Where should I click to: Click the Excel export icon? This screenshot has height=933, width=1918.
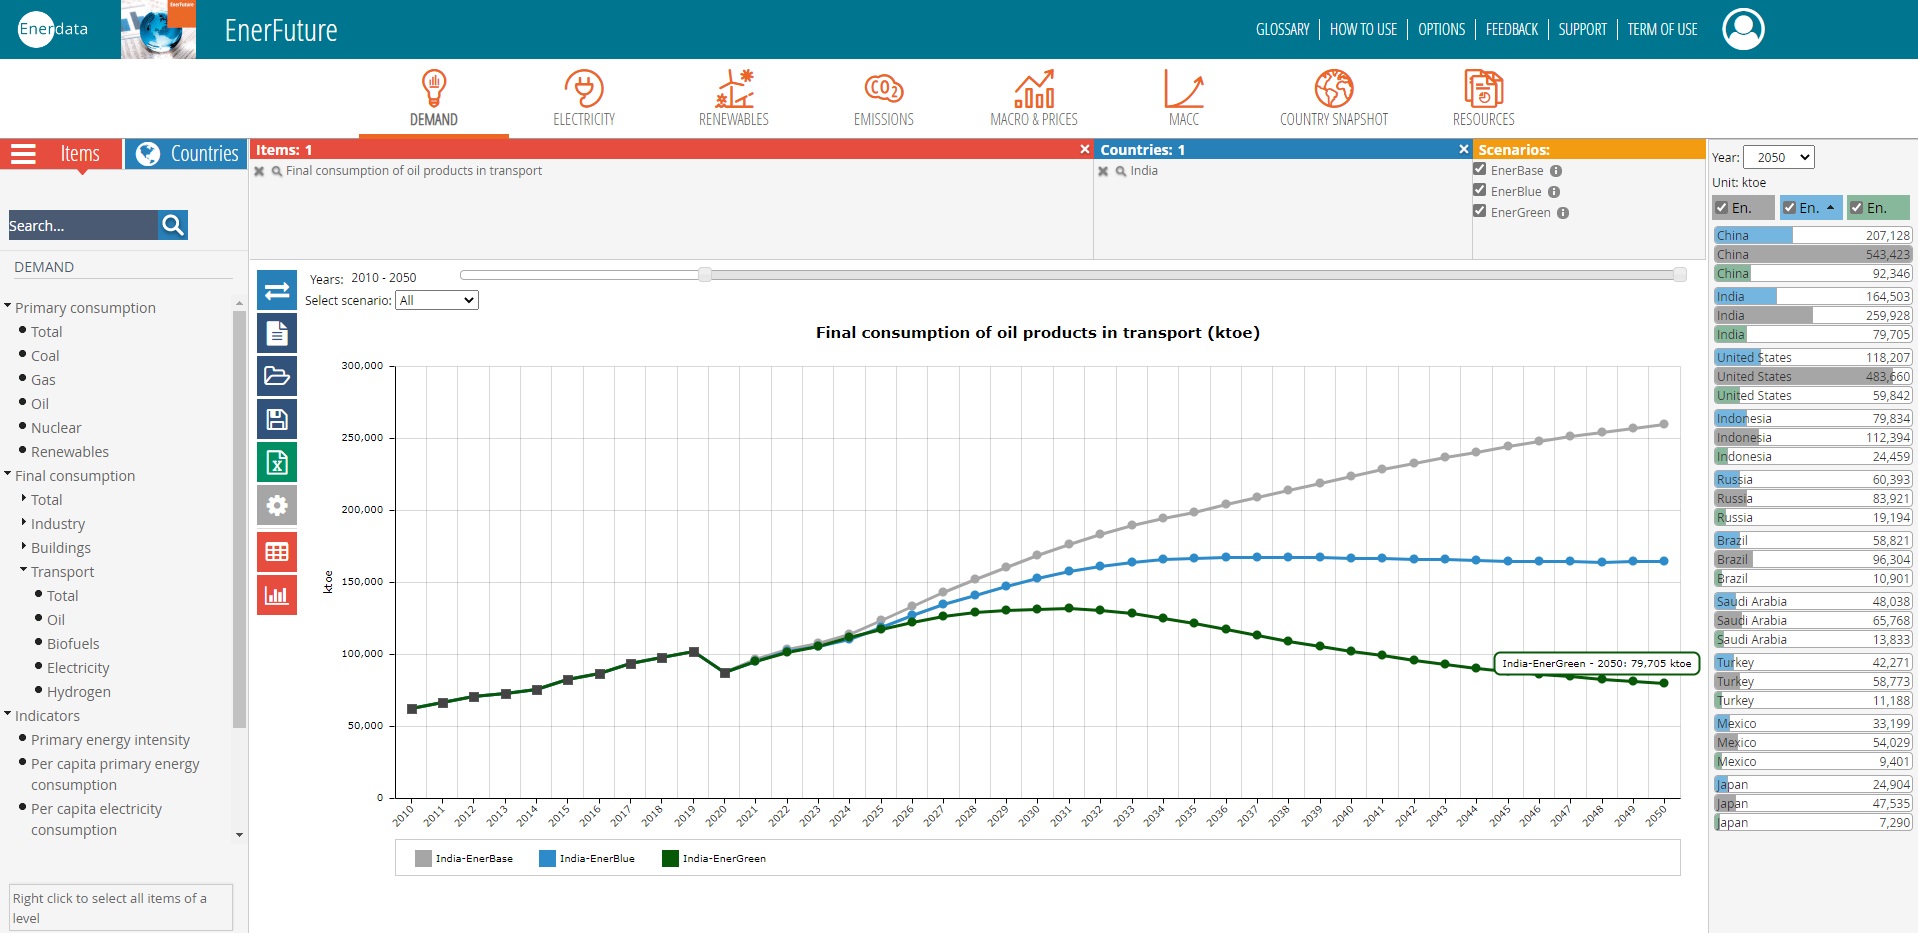[x=277, y=462]
